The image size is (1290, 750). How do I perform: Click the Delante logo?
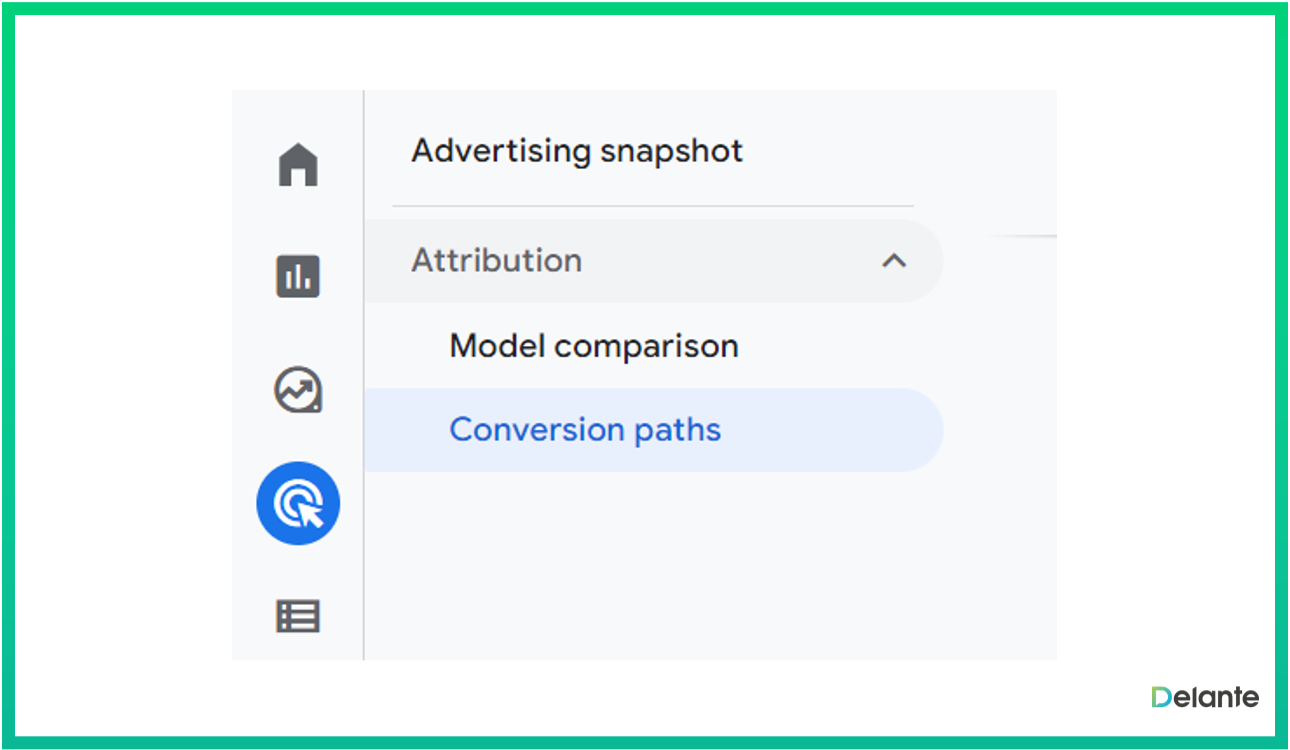[x=1204, y=697]
